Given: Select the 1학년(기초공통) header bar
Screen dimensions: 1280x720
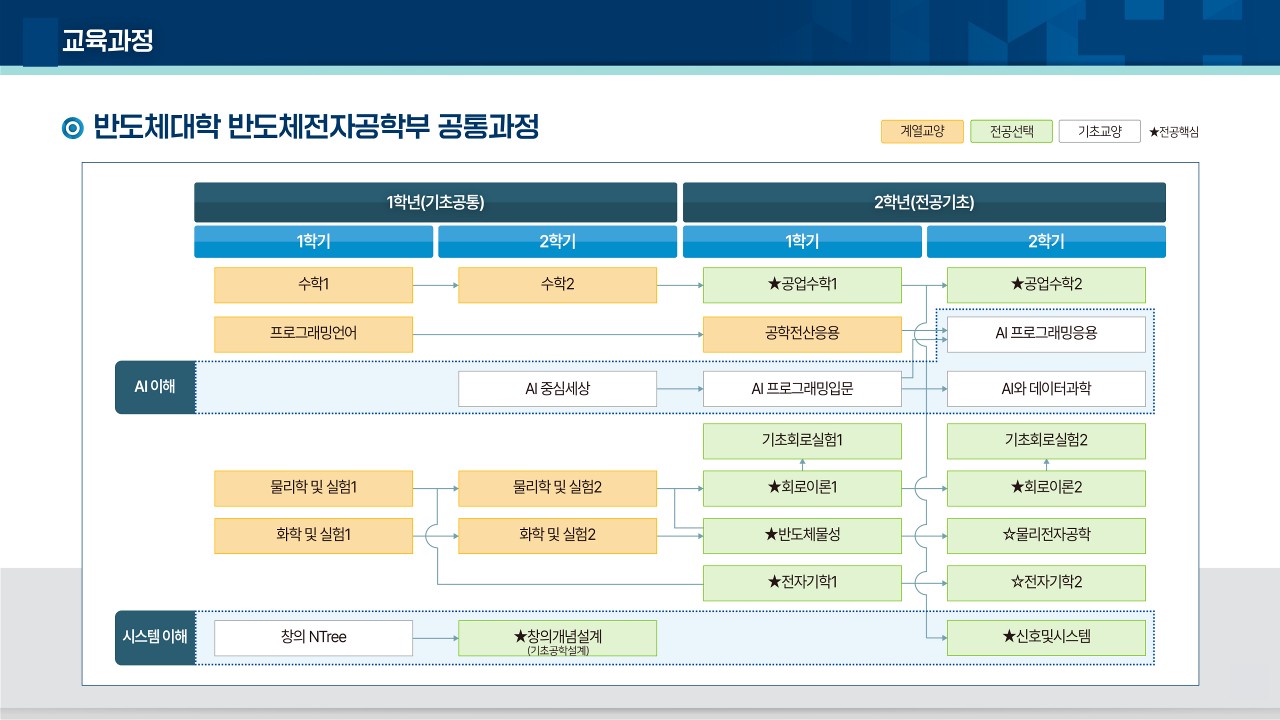Looking at the screenshot, I should (435, 202).
